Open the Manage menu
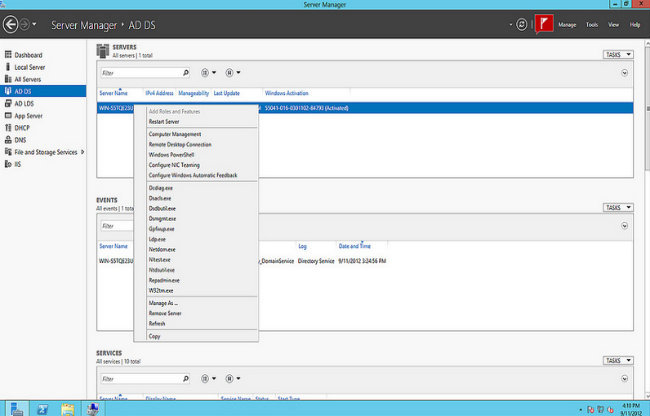 click(x=567, y=23)
